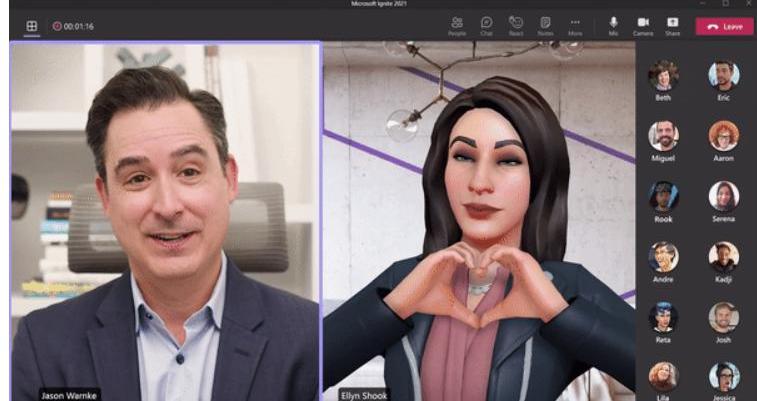Viewport: 757px width, 401px height.
Task: Click the Jason Warnke name label
Action: (x=70, y=395)
